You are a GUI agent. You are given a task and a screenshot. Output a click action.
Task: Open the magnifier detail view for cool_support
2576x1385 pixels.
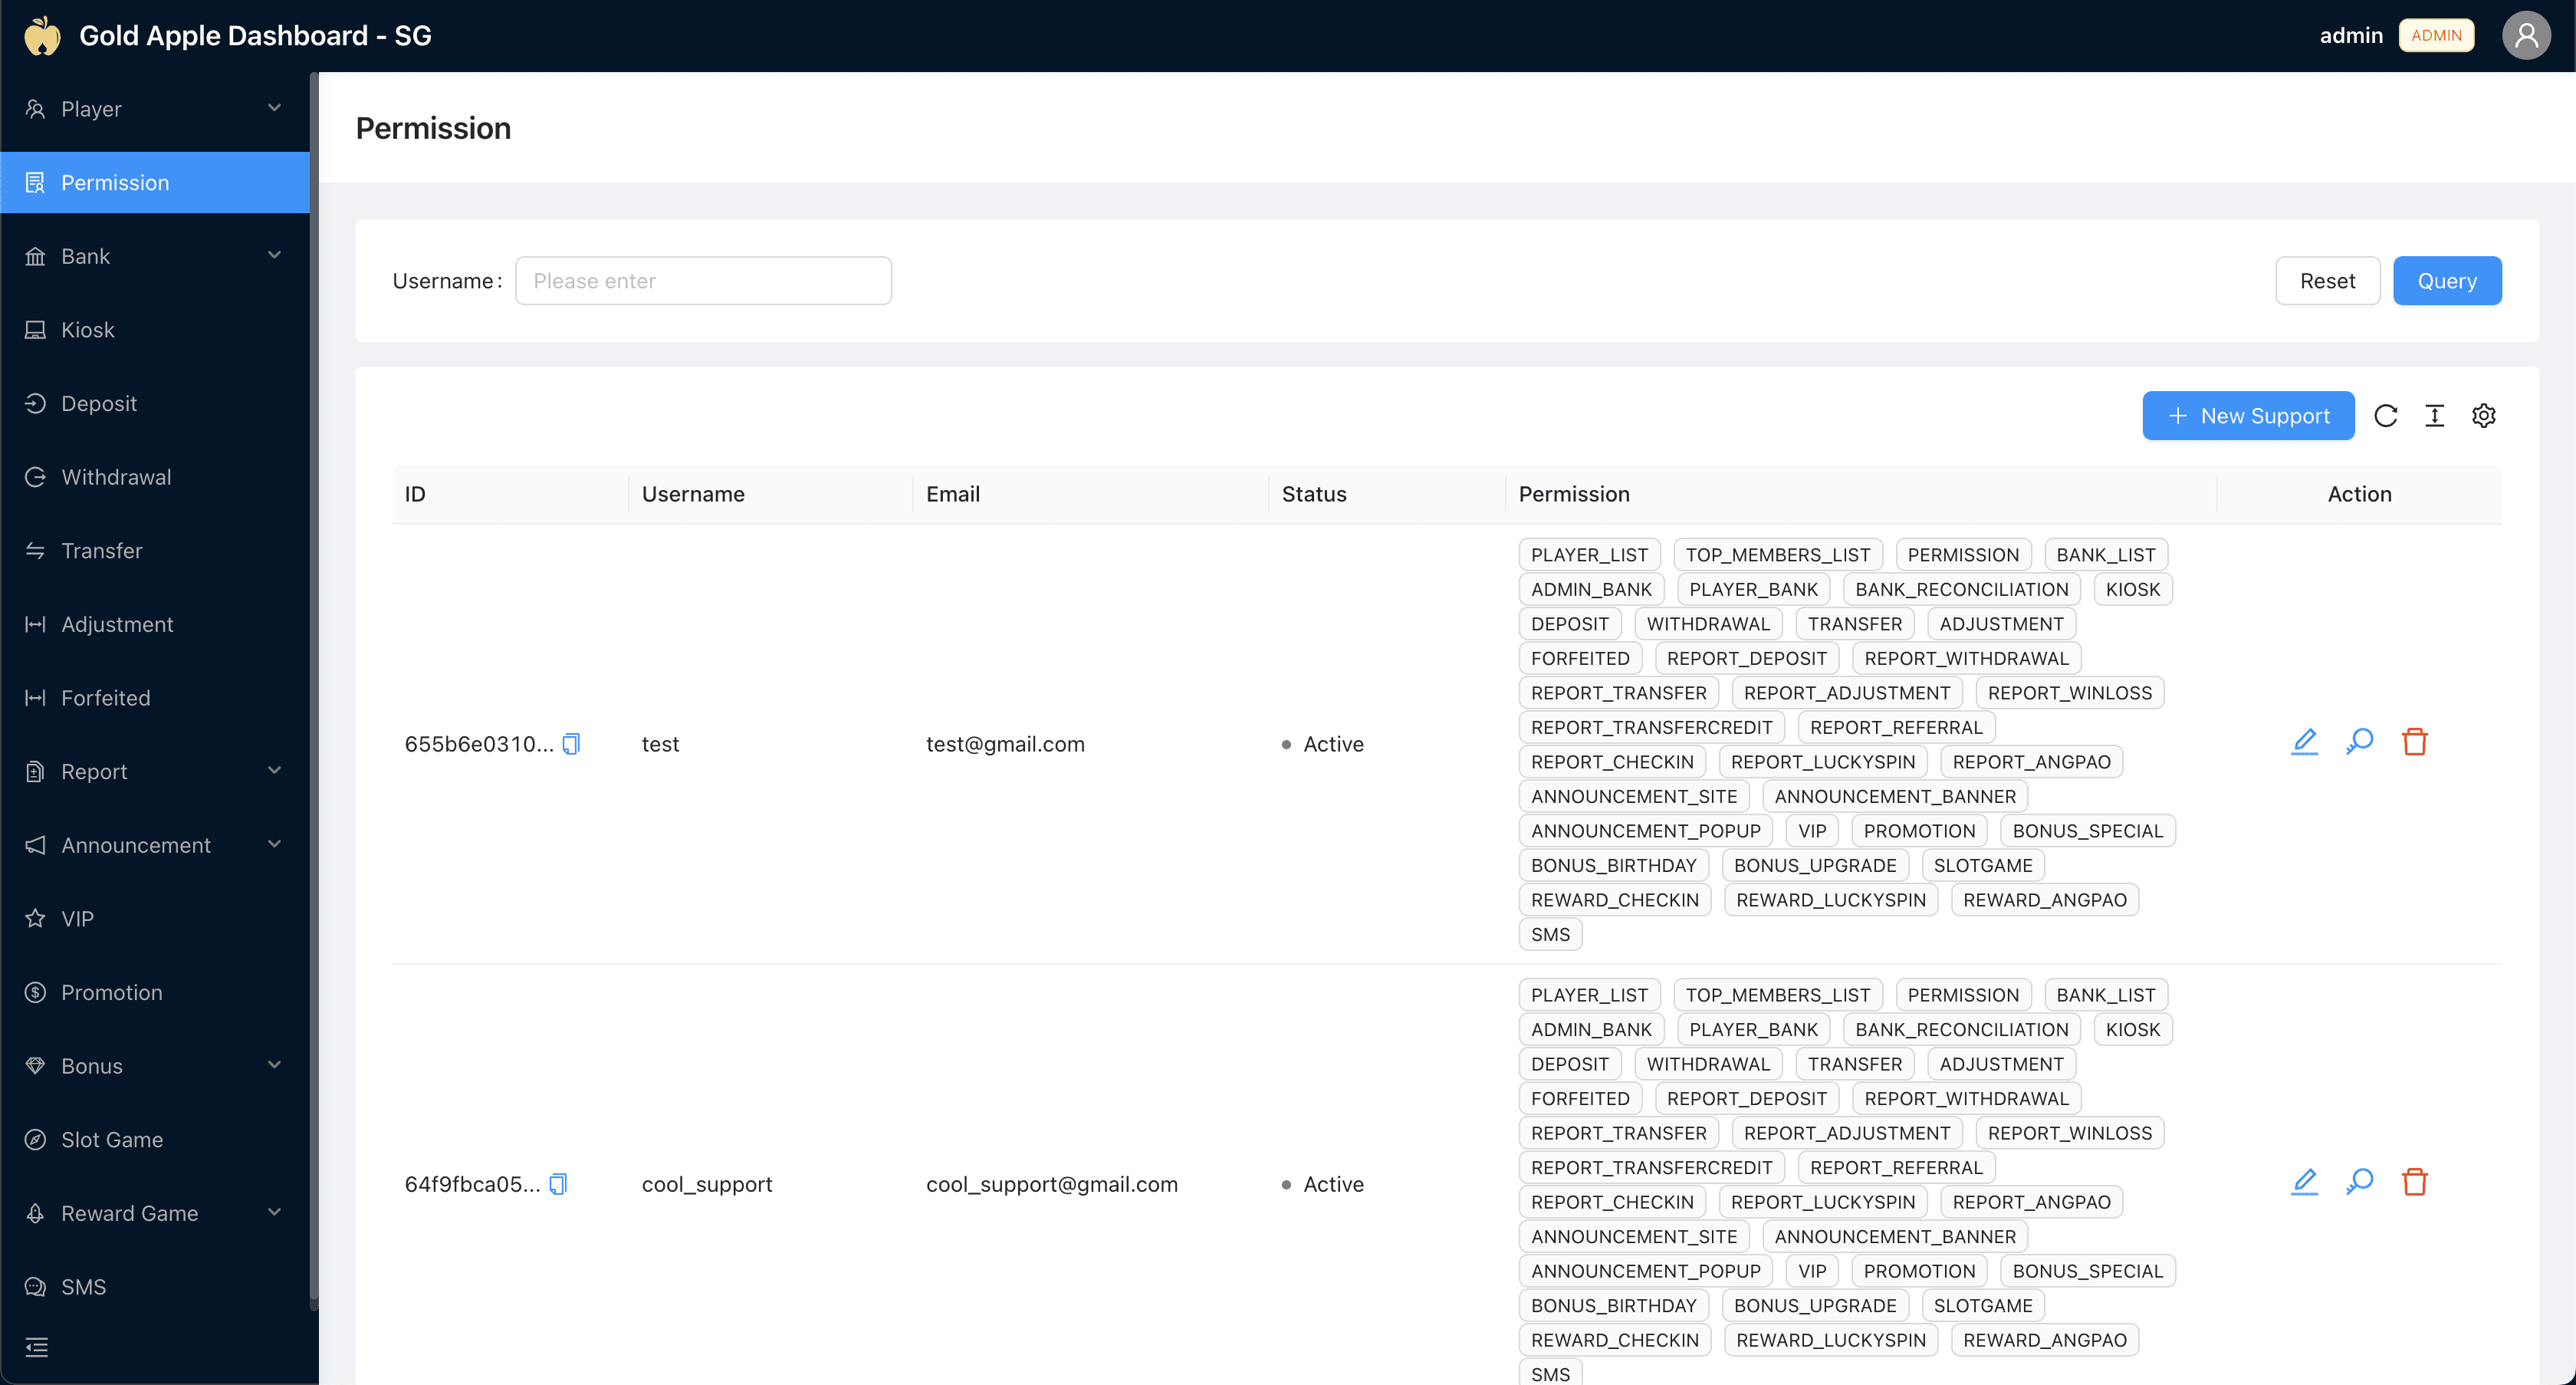pyautogui.click(x=2359, y=1181)
